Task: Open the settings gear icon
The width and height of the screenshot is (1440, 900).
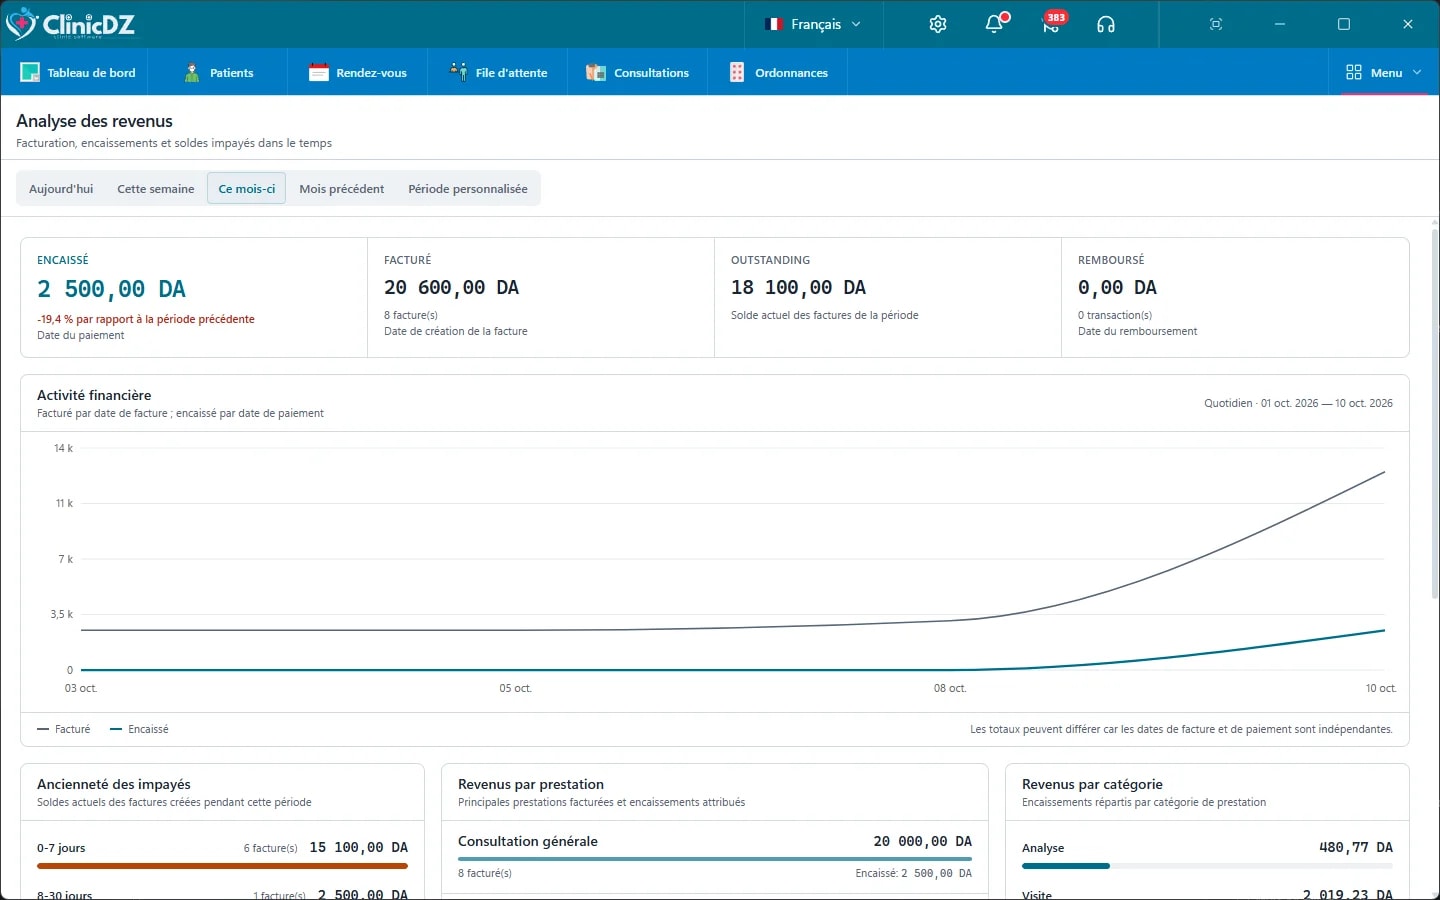Action: [x=938, y=24]
